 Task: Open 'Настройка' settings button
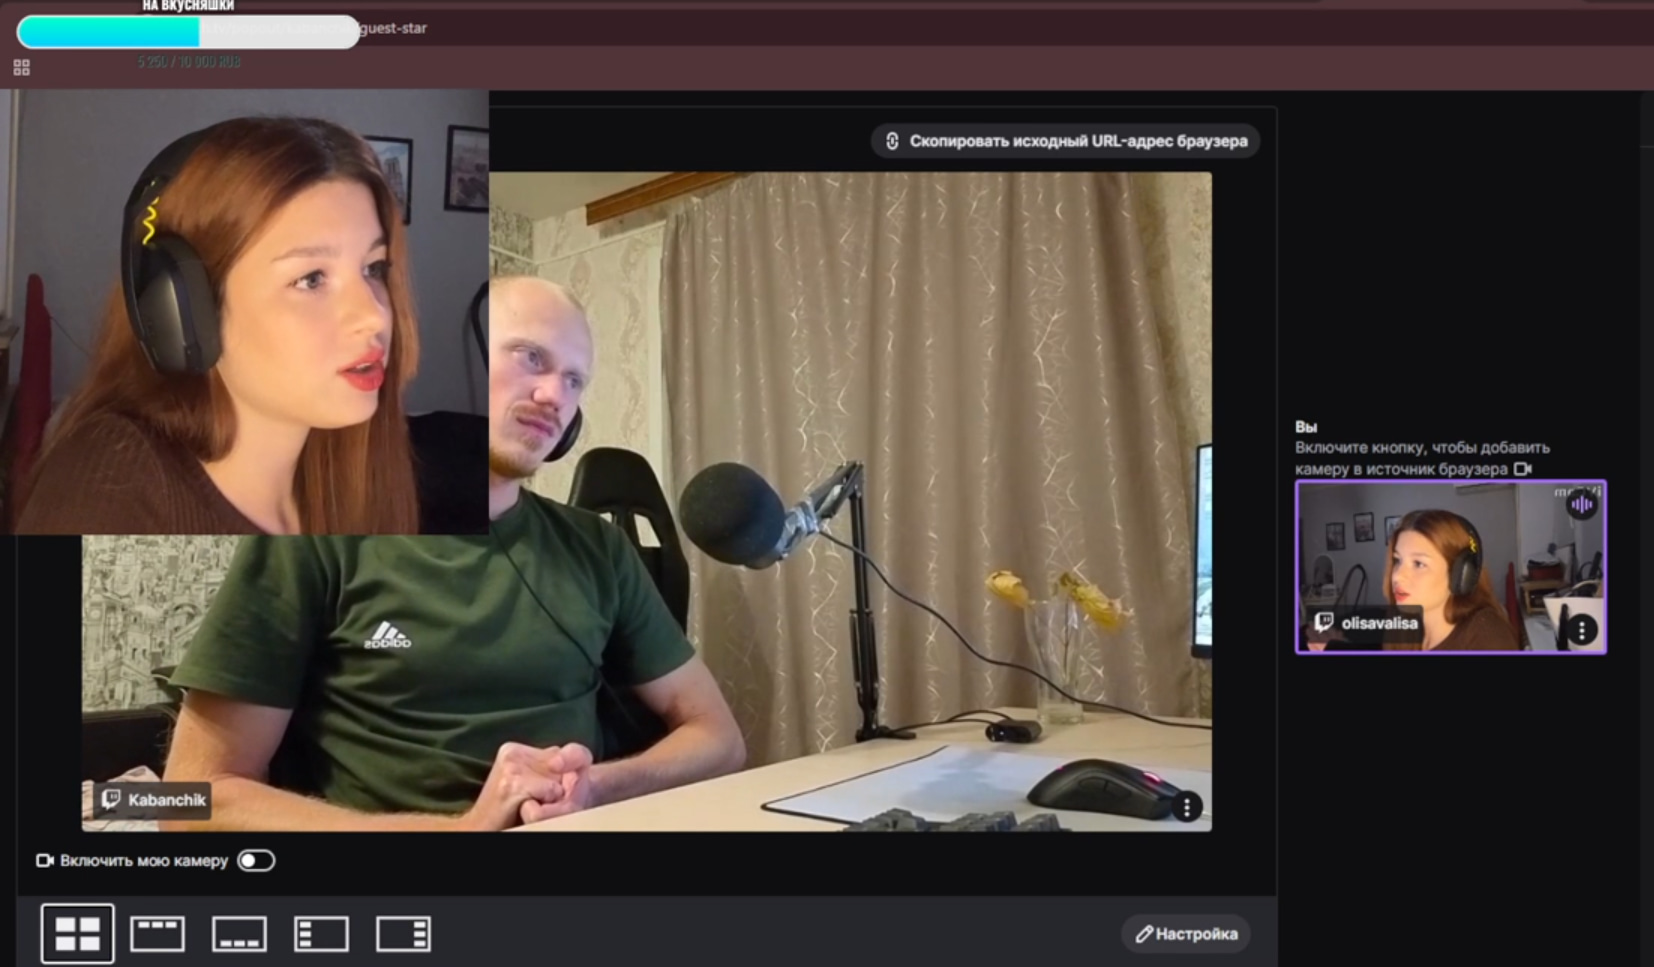[1186, 934]
